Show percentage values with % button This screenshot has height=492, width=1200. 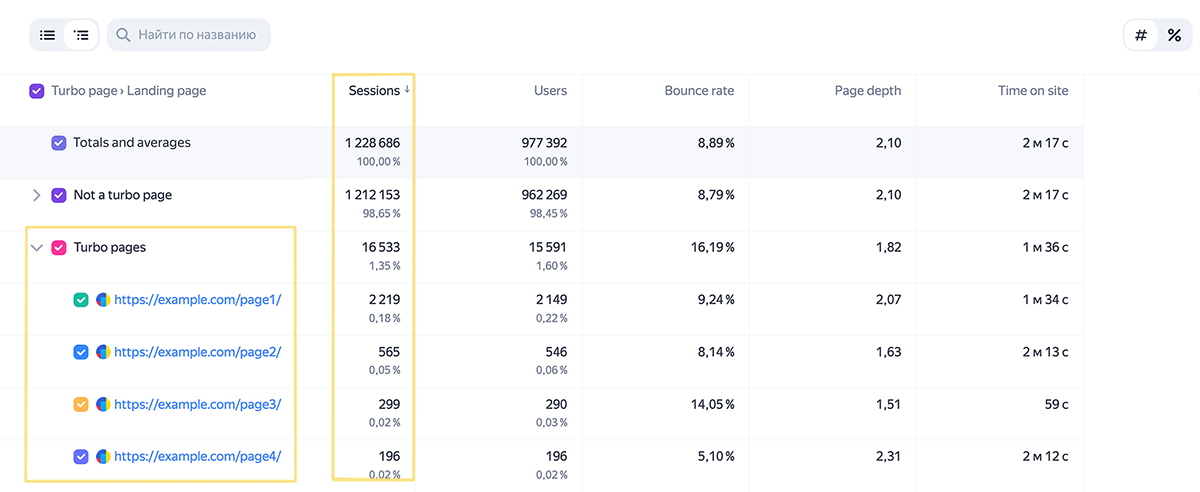point(1174,35)
